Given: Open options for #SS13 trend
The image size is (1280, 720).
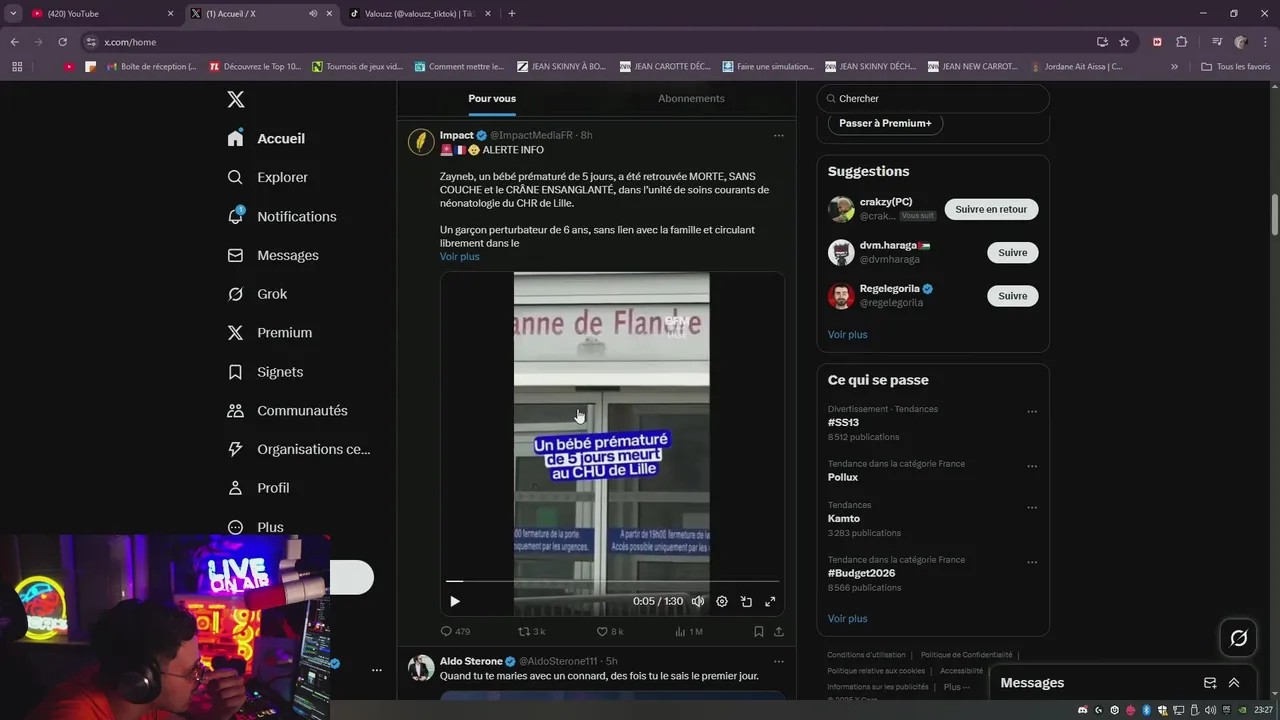Looking at the screenshot, I should 1032,411.
